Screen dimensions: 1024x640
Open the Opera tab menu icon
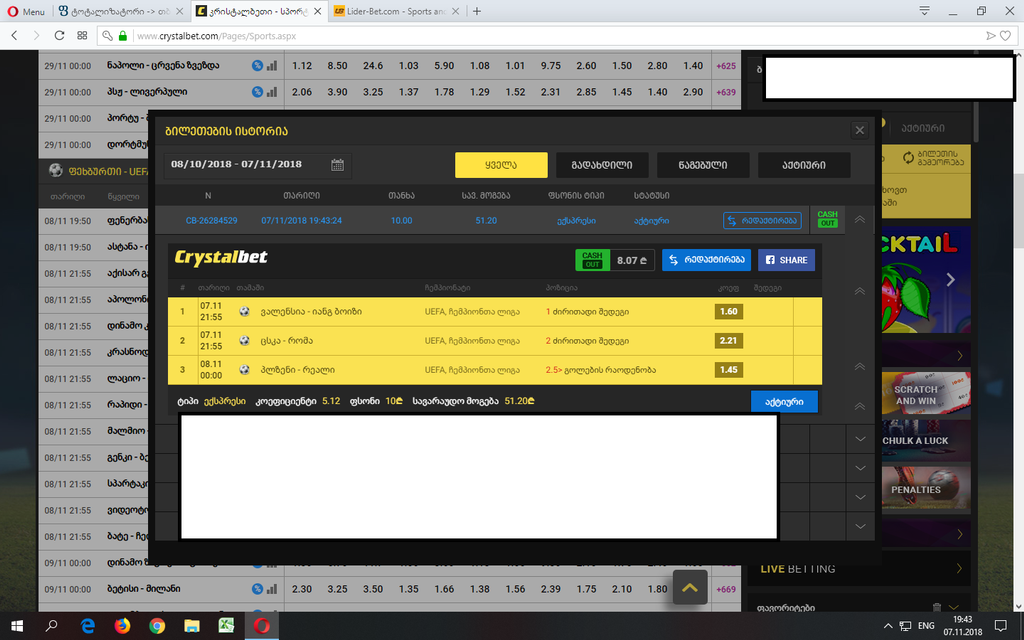click(x=924, y=11)
